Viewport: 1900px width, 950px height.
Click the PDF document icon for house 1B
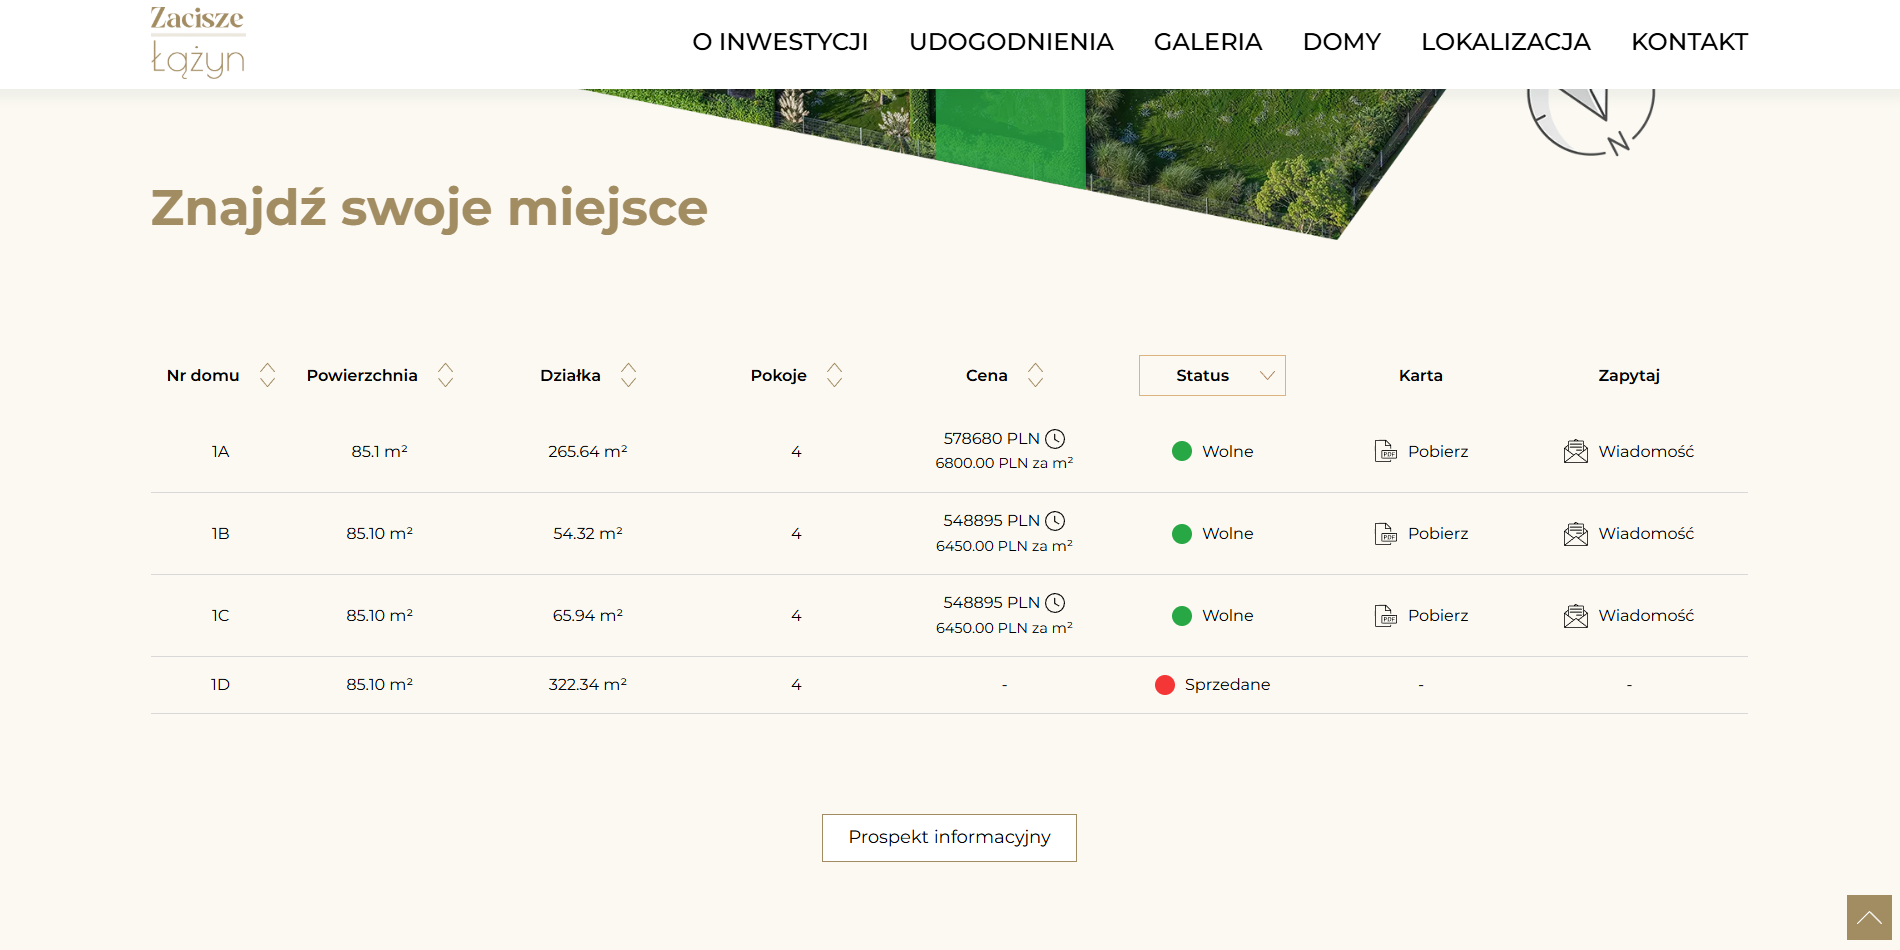click(1385, 533)
